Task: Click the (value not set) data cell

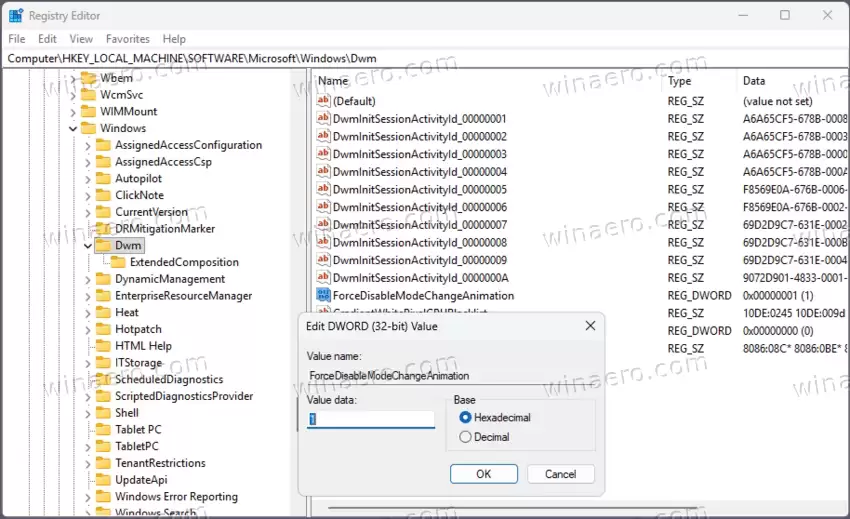Action: [777, 101]
